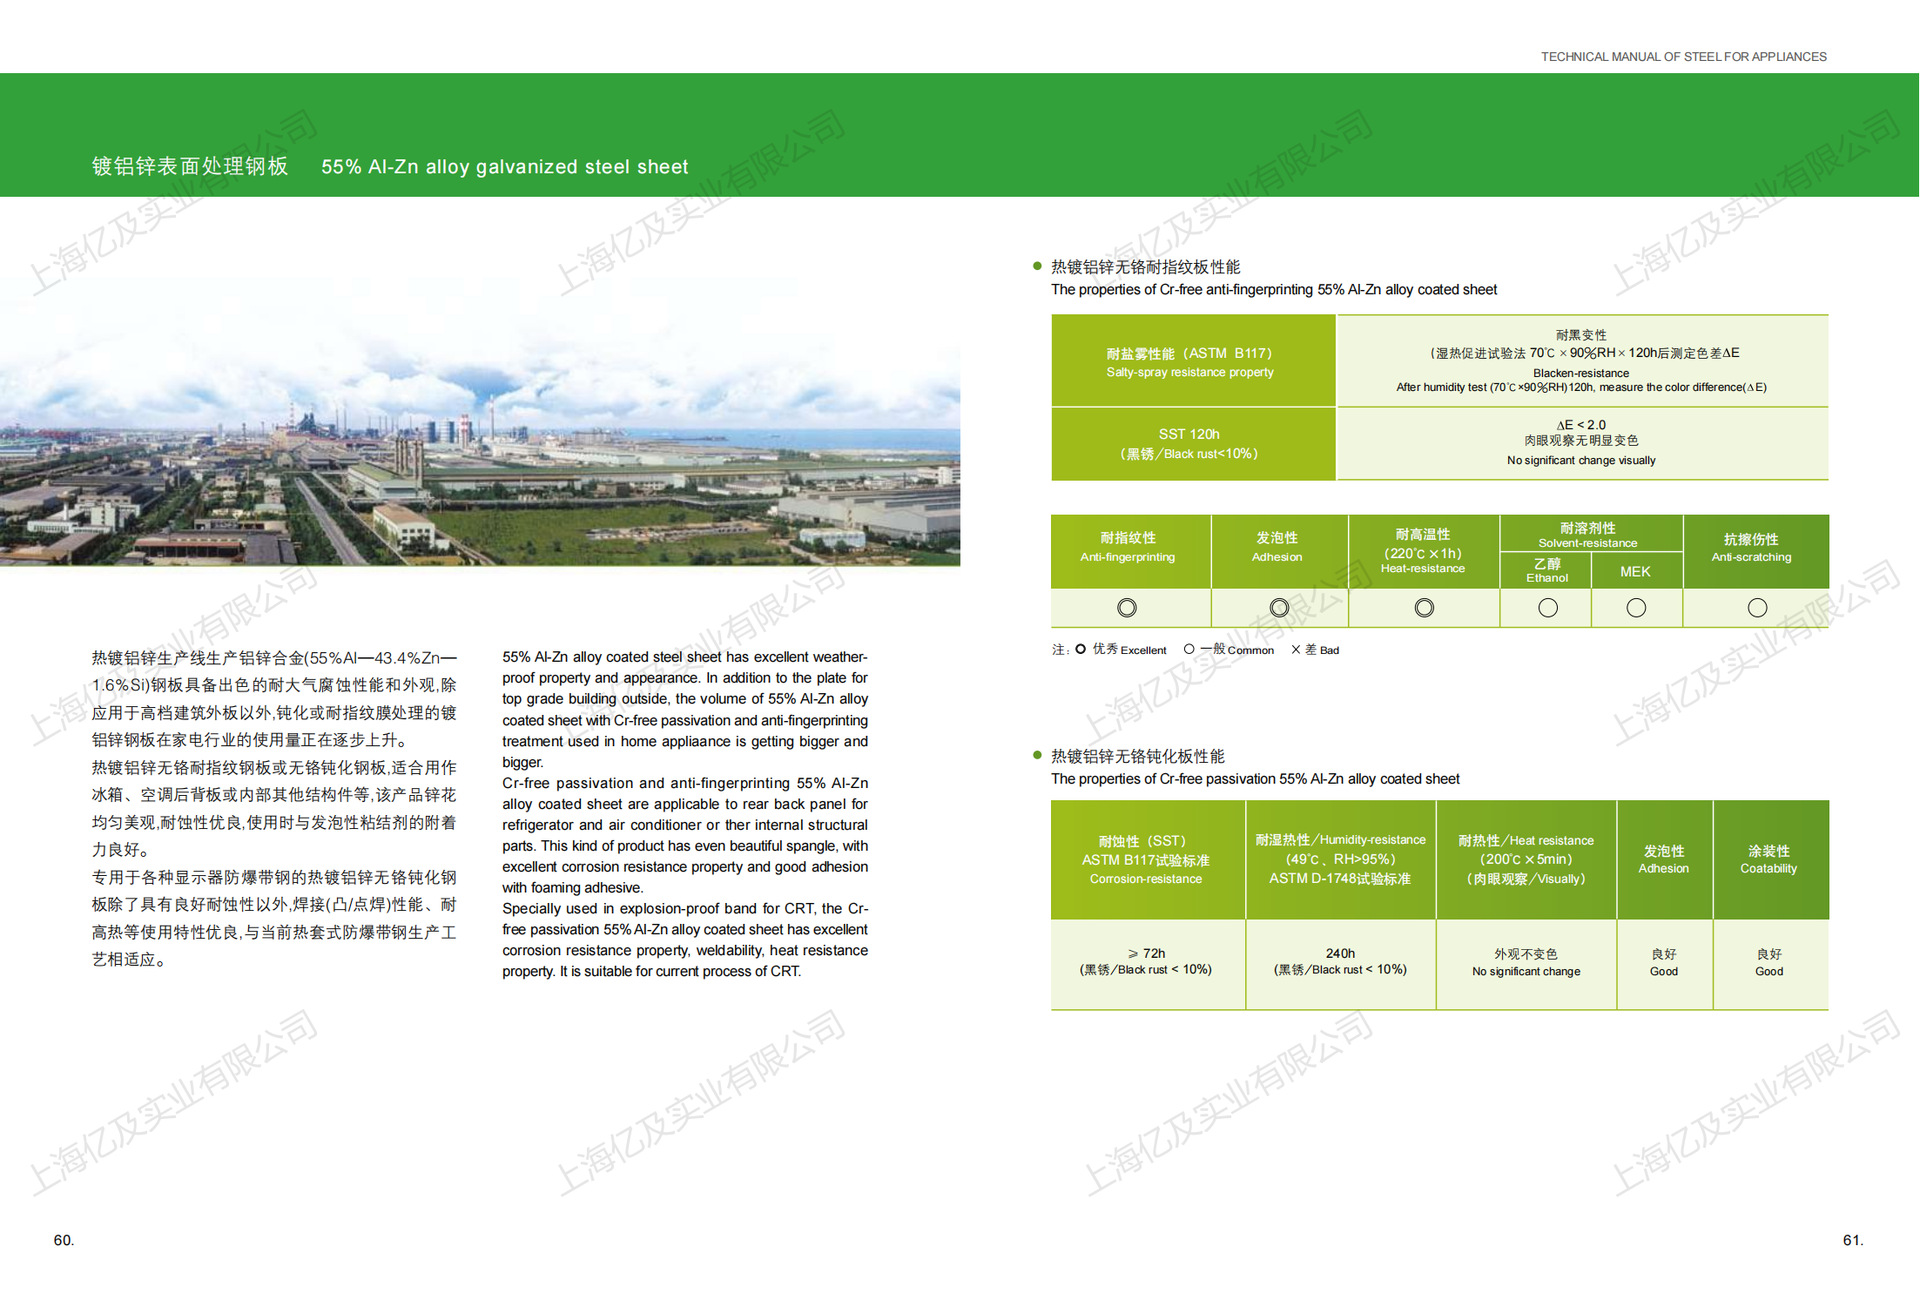Screen dimensions: 1920x1302
Task: Click the SST 120h result cell
Action: pyautogui.click(x=1190, y=443)
